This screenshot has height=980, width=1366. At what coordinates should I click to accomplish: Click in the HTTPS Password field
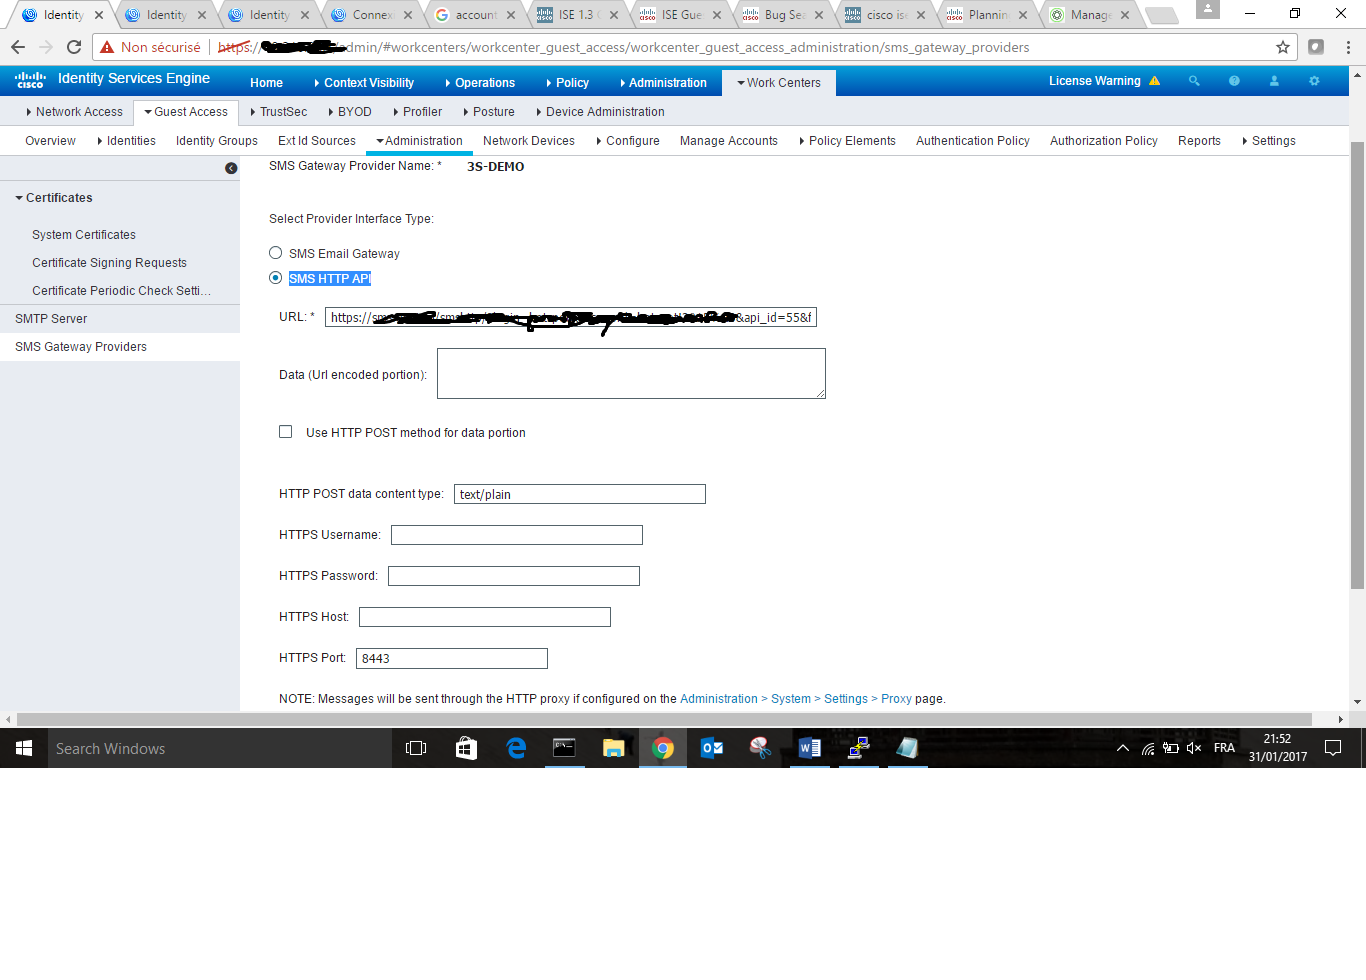click(x=514, y=576)
